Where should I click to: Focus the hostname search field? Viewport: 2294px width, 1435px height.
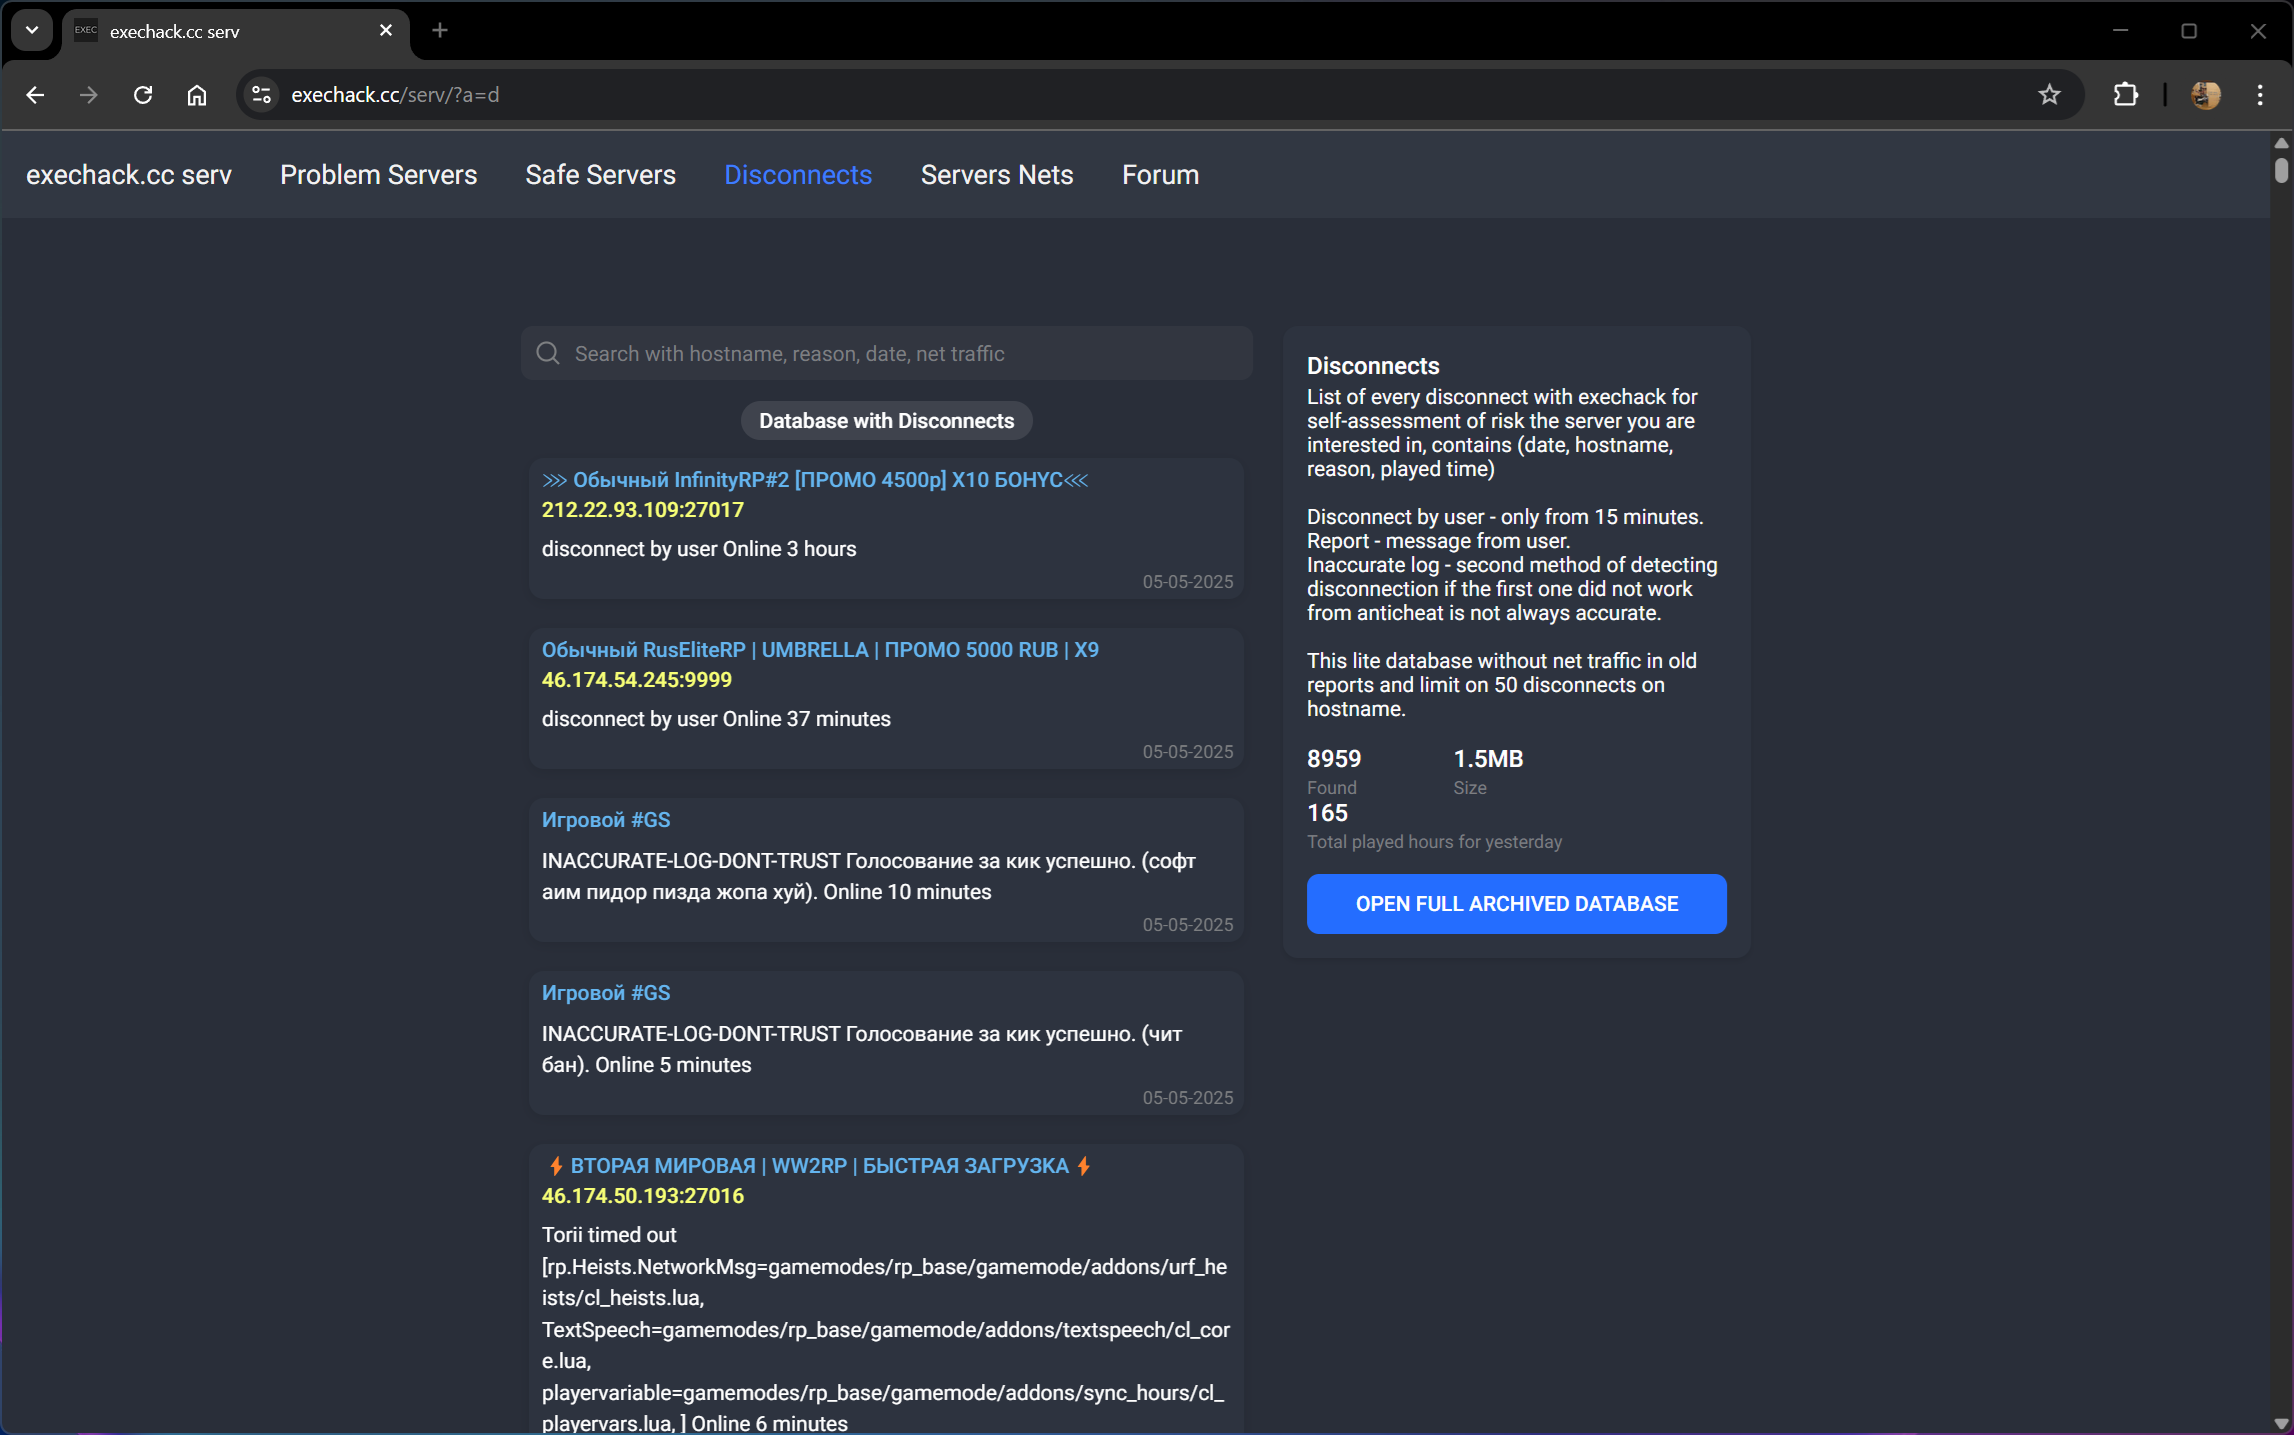[x=886, y=353]
